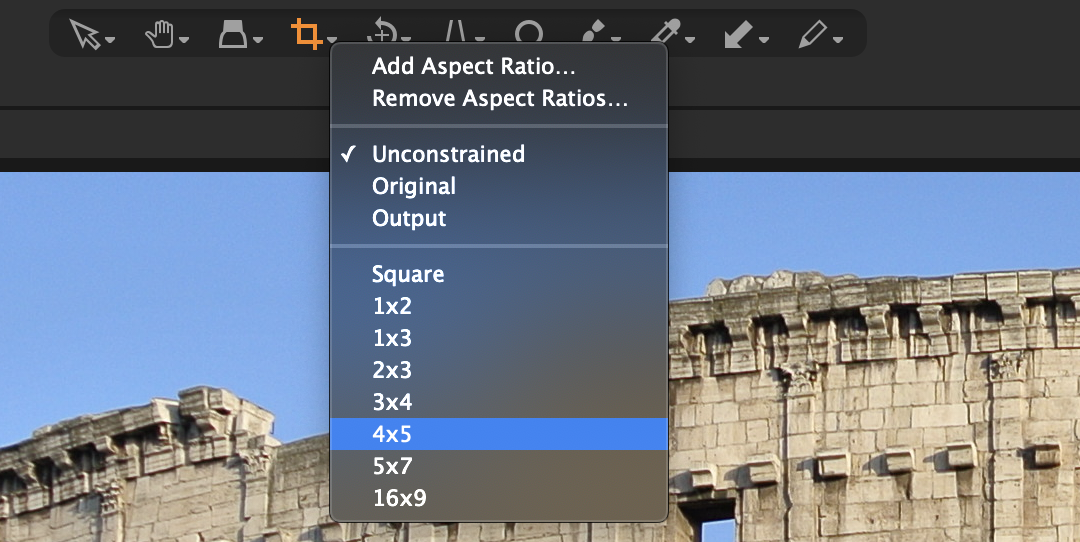The height and width of the screenshot is (542, 1080).
Task: Click Remove Aspect Ratios… in menu
Action: click(500, 99)
